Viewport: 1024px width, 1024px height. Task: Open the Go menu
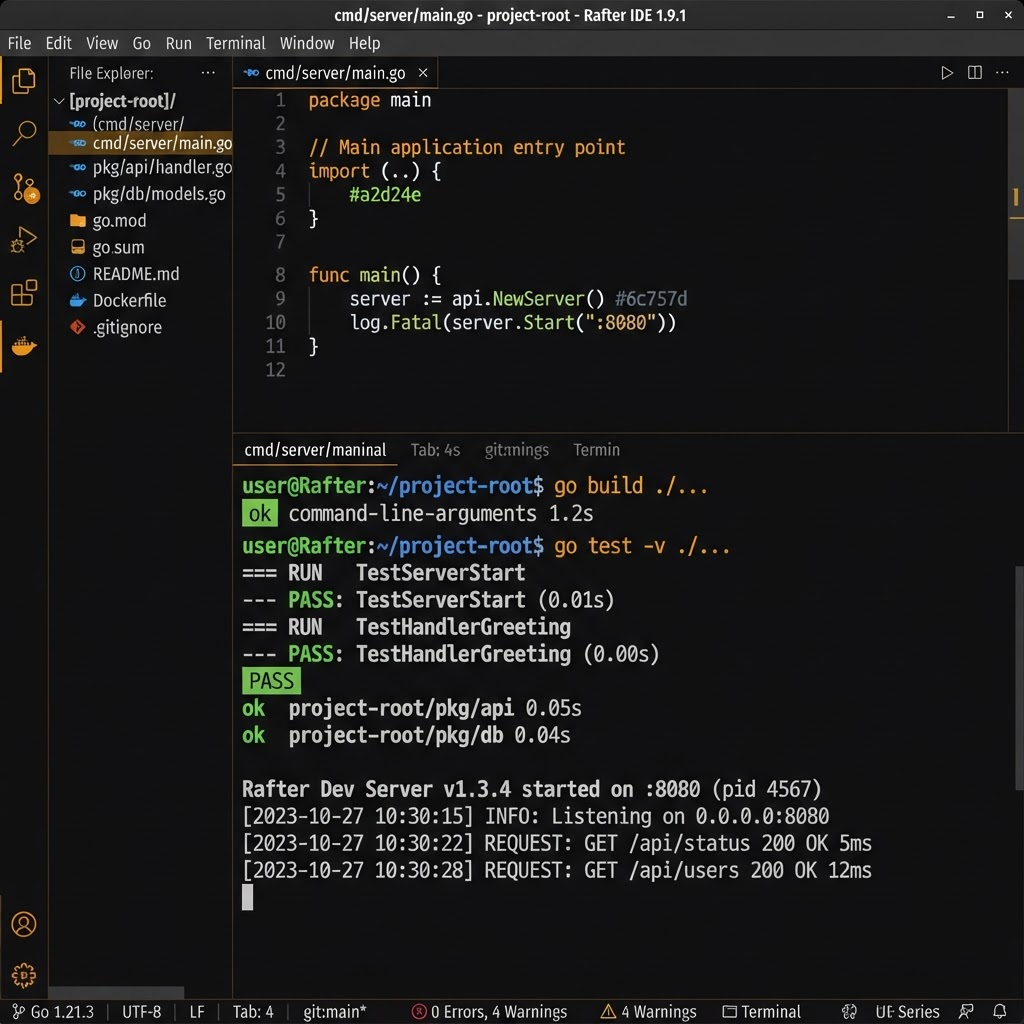(142, 43)
